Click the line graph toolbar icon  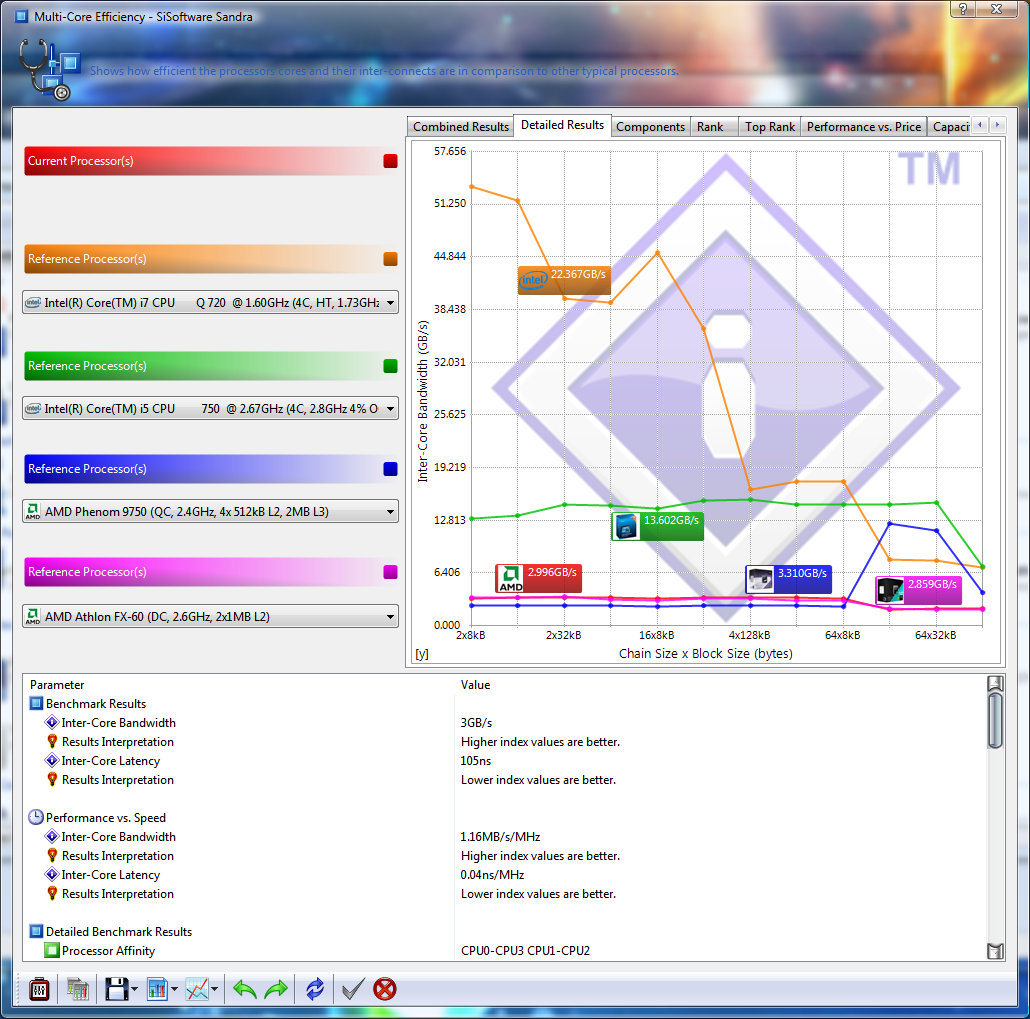pos(197,989)
